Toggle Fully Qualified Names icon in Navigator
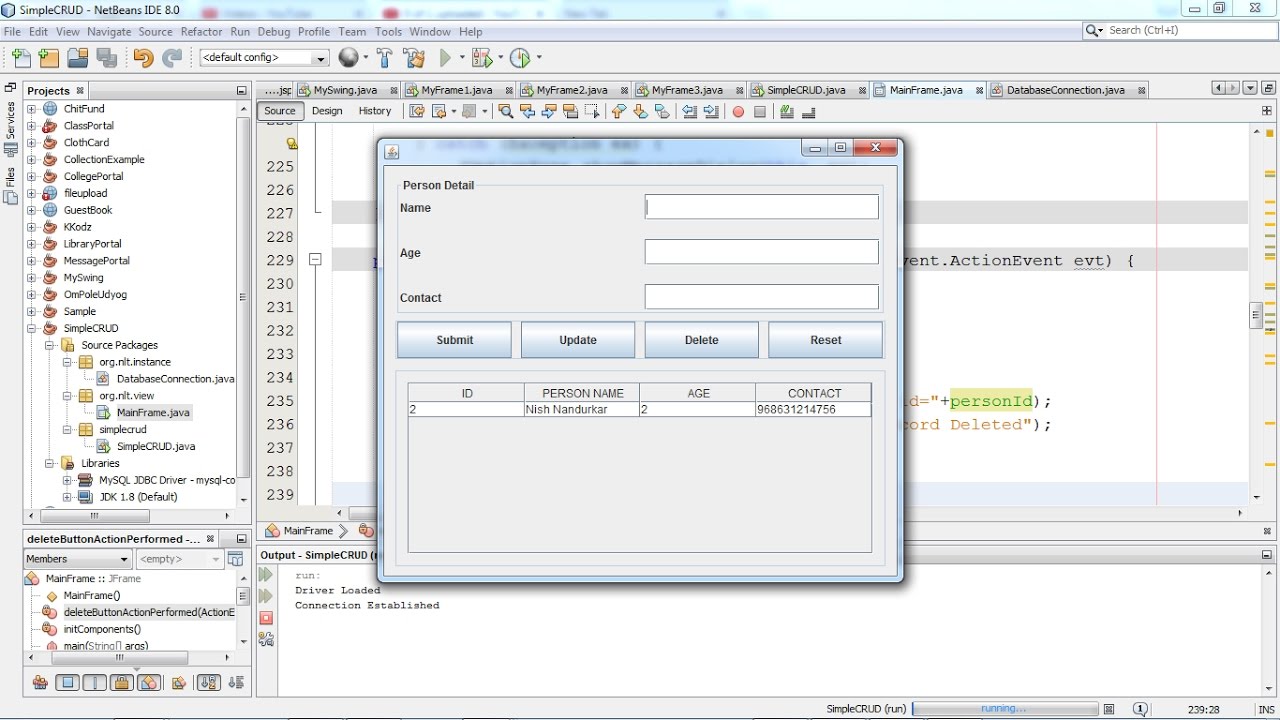Viewport: 1280px width, 720px height. click(178, 683)
